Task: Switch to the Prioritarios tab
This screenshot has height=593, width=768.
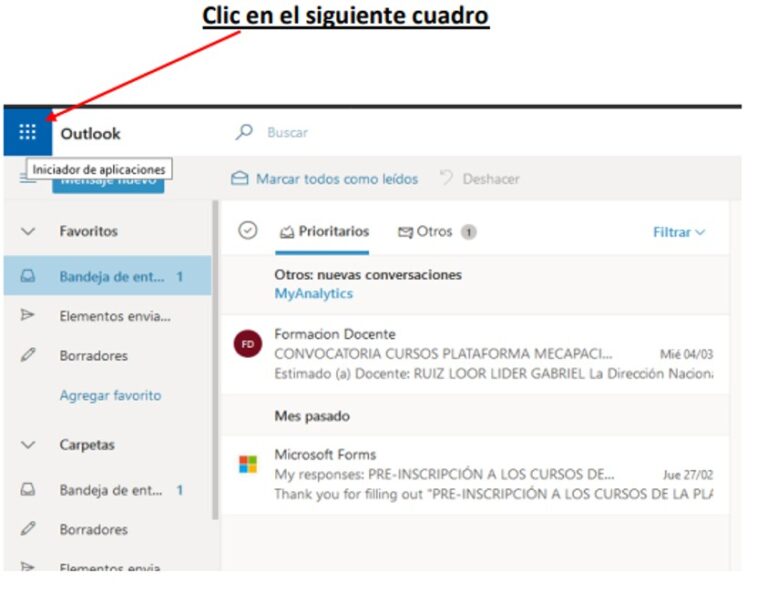Action: click(322, 232)
